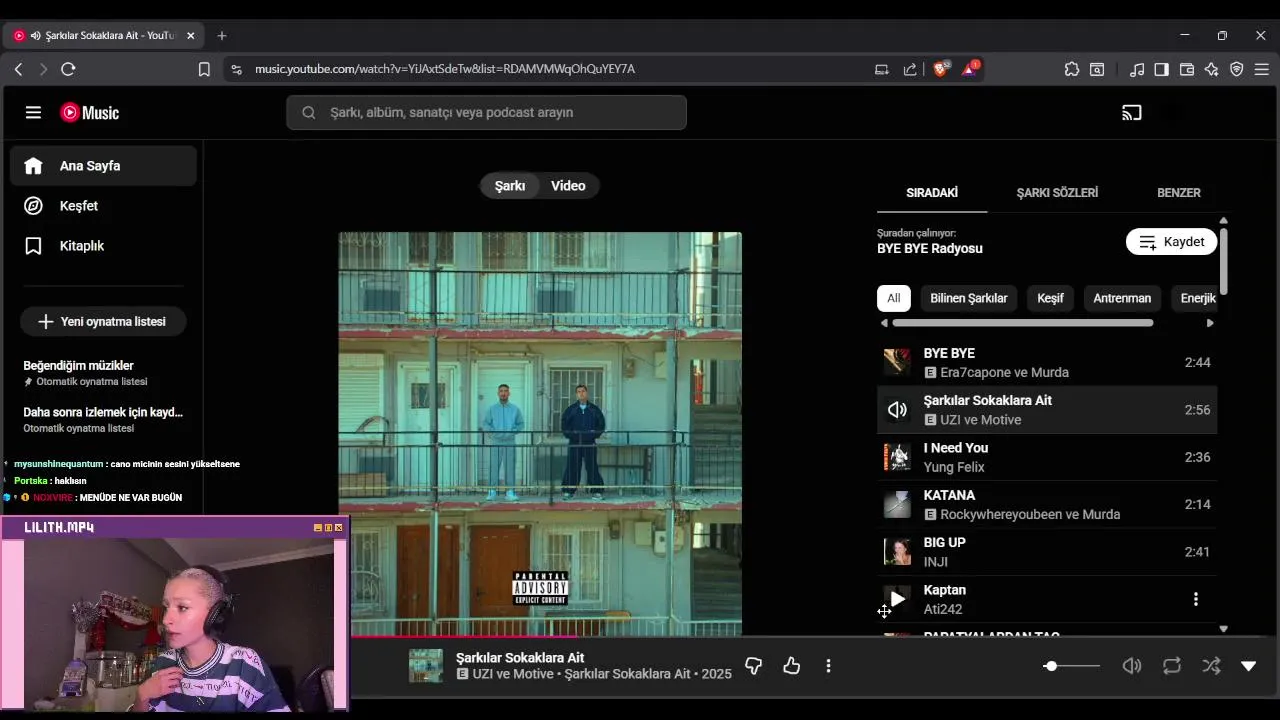Go to Ana Sayfa in sidebar
This screenshot has height=720, width=1280.
click(103, 166)
